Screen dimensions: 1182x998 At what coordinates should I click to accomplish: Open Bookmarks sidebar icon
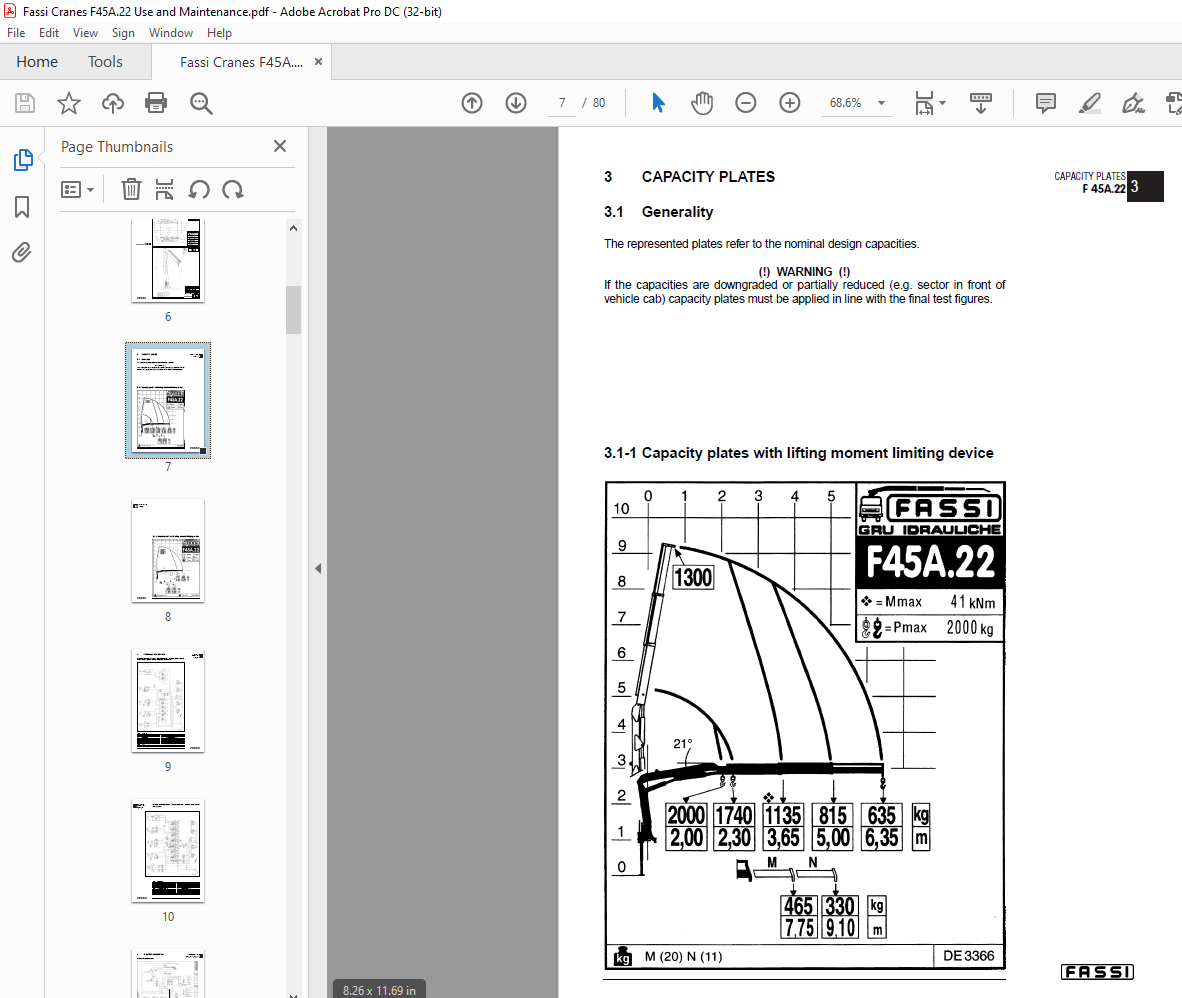(23, 207)
